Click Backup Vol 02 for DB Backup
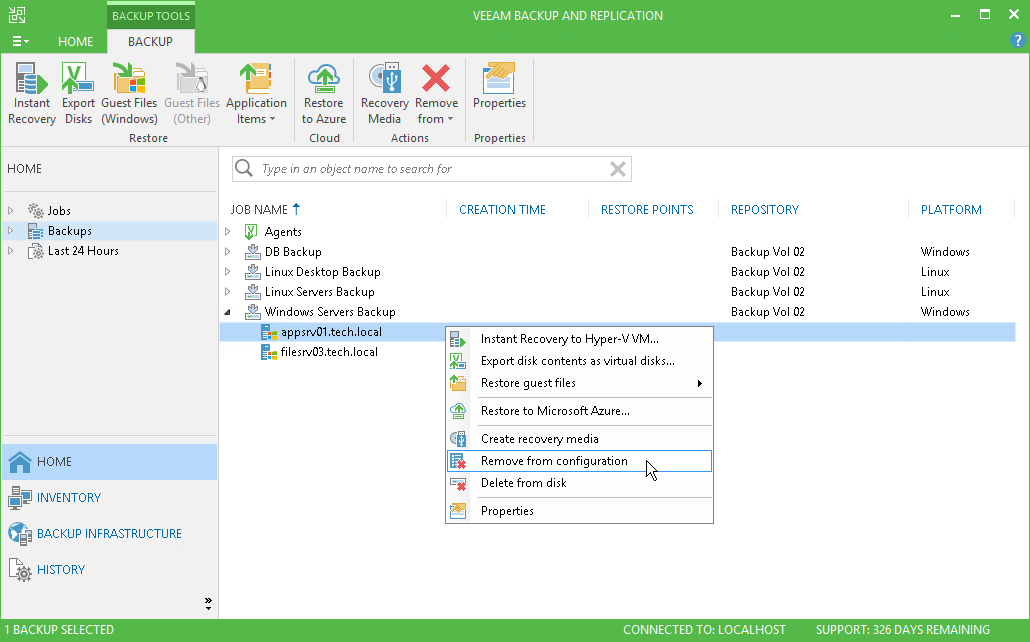The height and width of the screenshot is (642, 1030). pyautogui.click(x=767, y=252)
